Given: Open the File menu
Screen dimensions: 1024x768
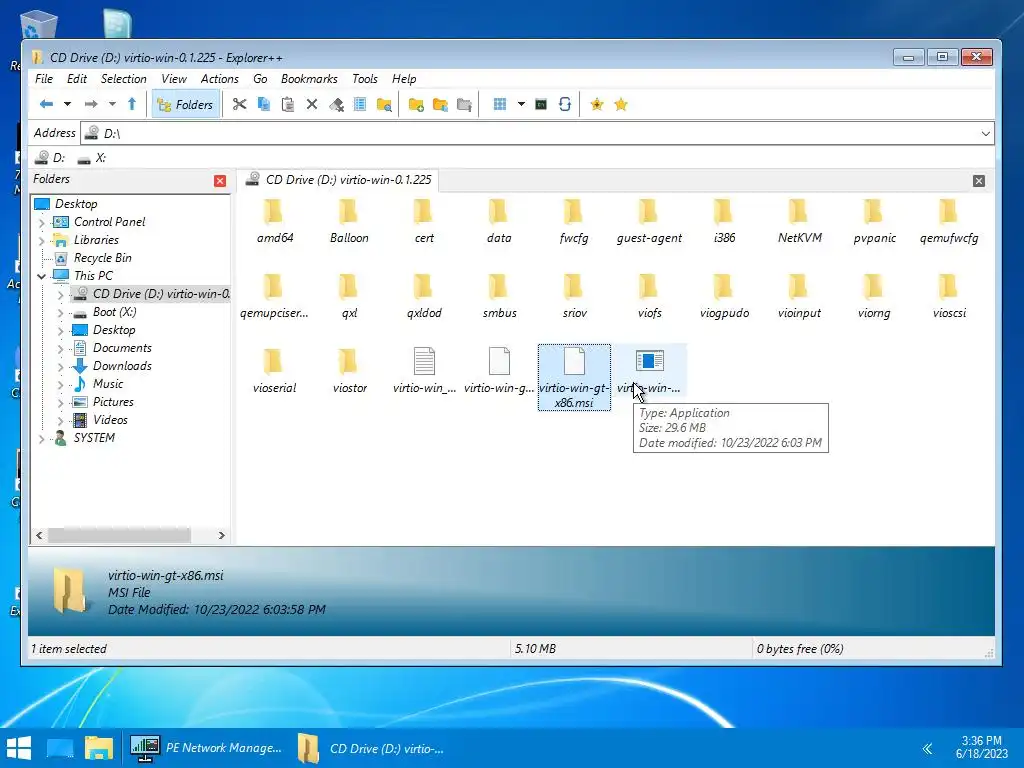Looking at the screenshot, I should point(44,79).
